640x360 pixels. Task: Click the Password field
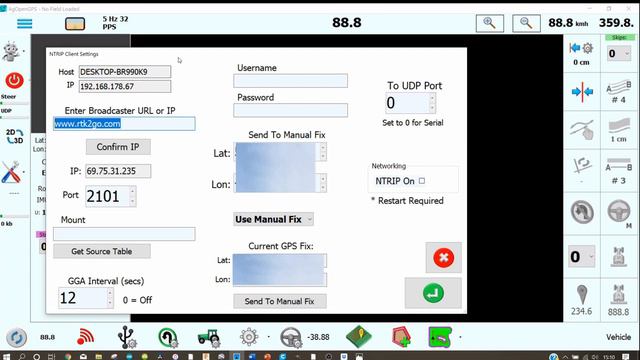(291, 110)
